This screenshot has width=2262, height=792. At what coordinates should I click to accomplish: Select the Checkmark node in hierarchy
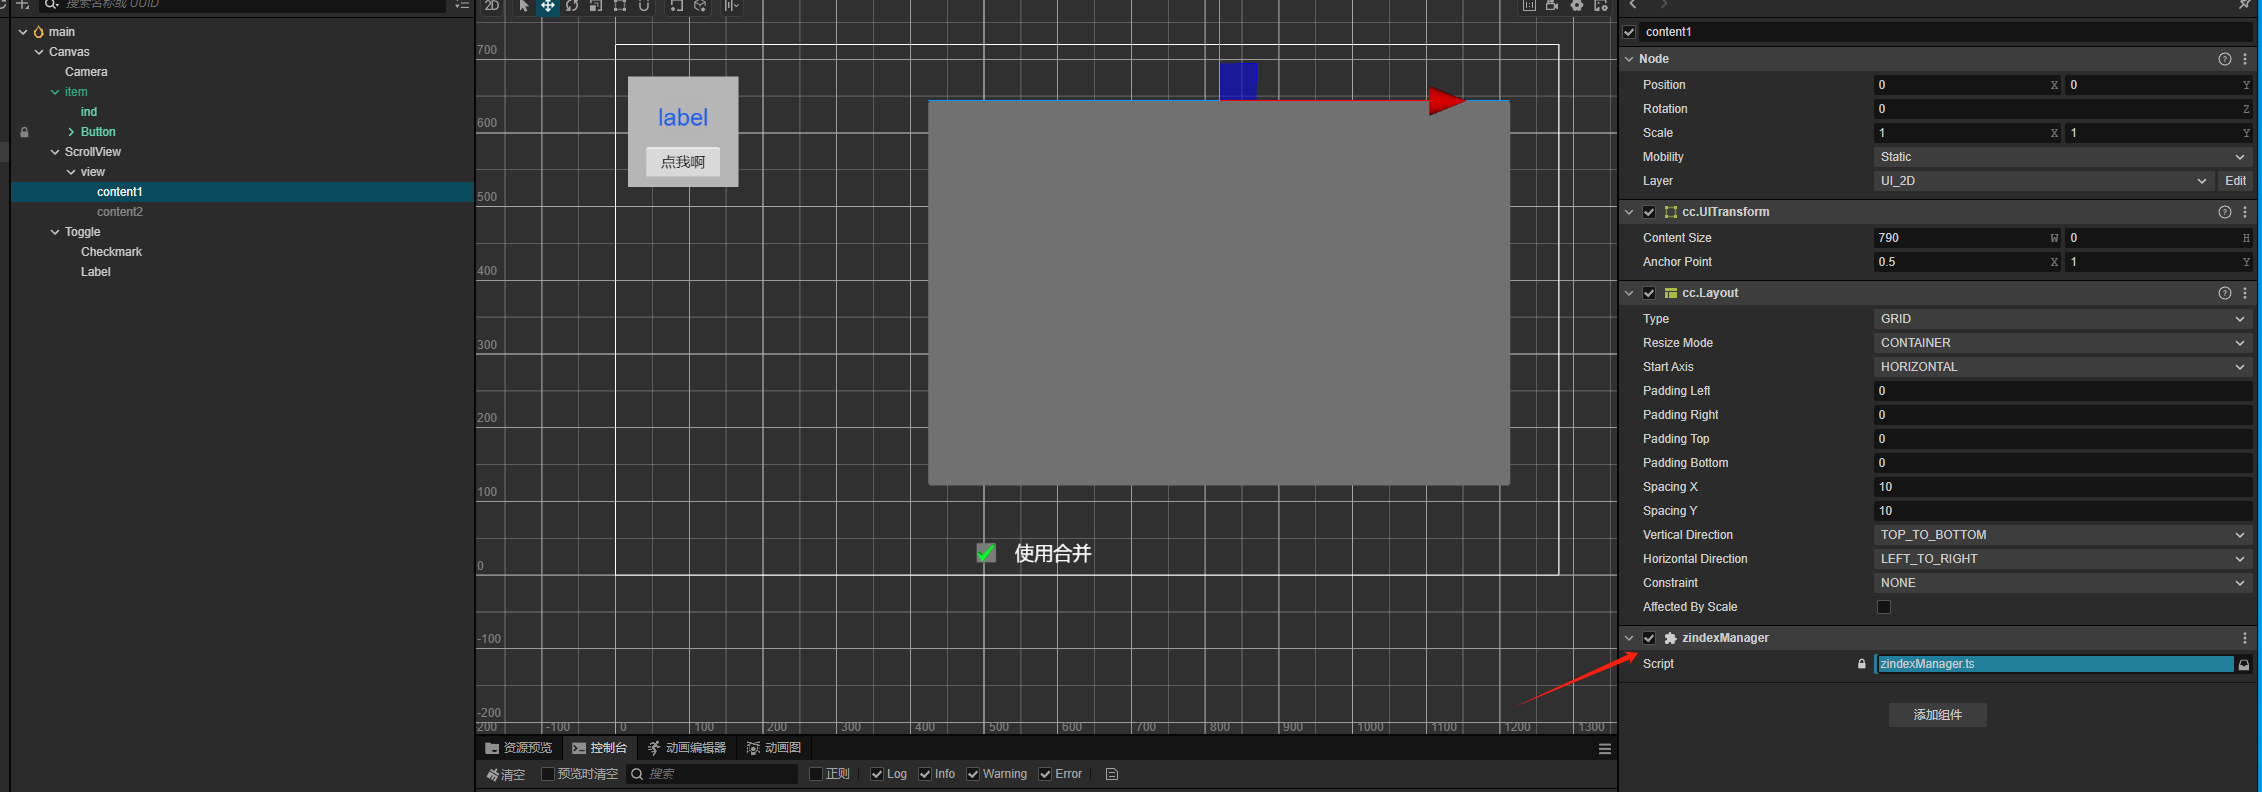click(x=111, y=252)
